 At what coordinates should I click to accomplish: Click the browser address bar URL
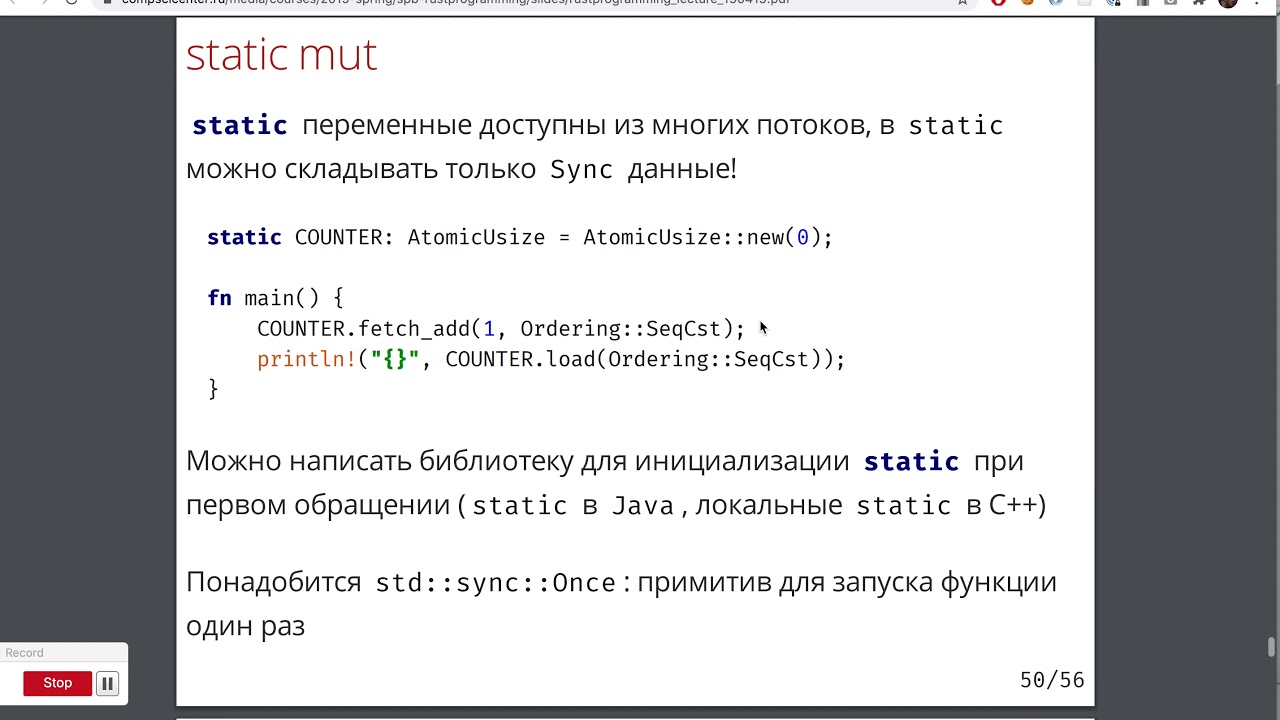[x=455, y=2]
